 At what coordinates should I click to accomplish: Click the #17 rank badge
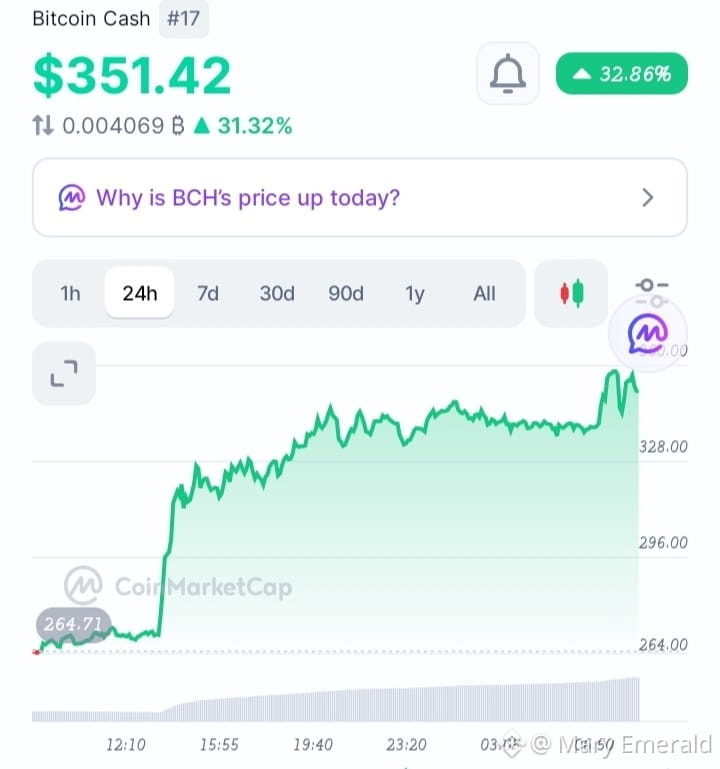tap(183, 19)
